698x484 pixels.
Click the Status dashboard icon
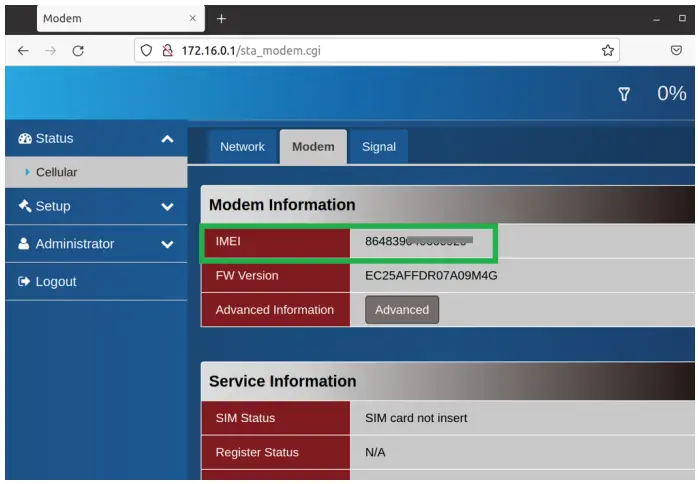pyautogui.click(x=25, y=138)
